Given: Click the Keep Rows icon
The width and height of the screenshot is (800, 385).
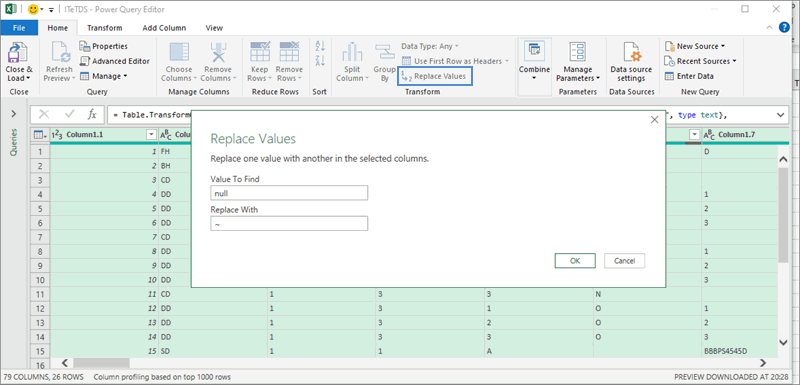Looking at the screenshot, I should pos(260,52).
